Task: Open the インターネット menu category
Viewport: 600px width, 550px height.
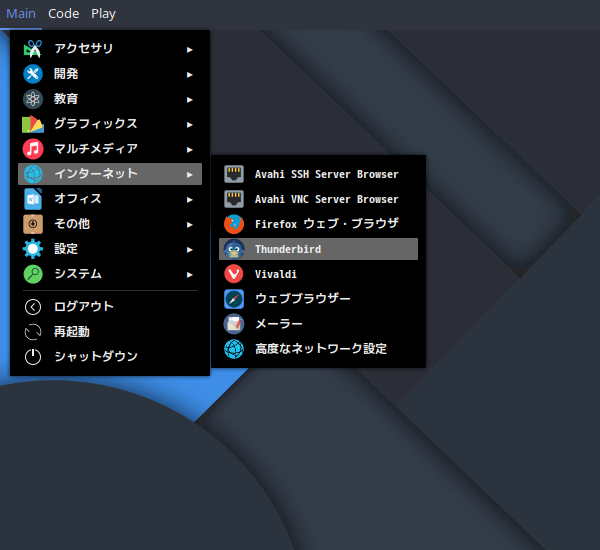Action: (110, 174)
